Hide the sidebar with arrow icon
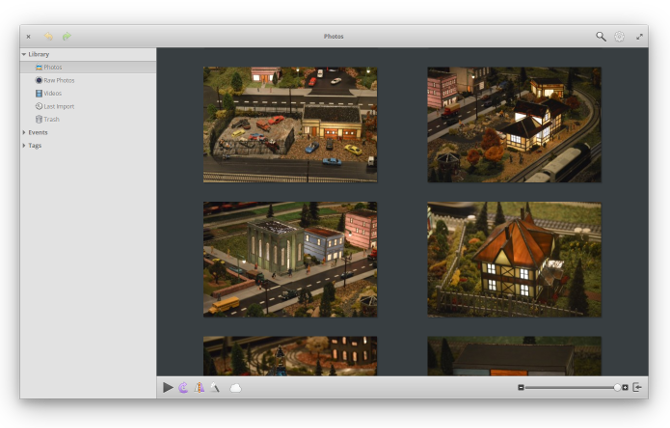This screenshot has width=670, height=428. pyautogui.click(x=637, y=387)
